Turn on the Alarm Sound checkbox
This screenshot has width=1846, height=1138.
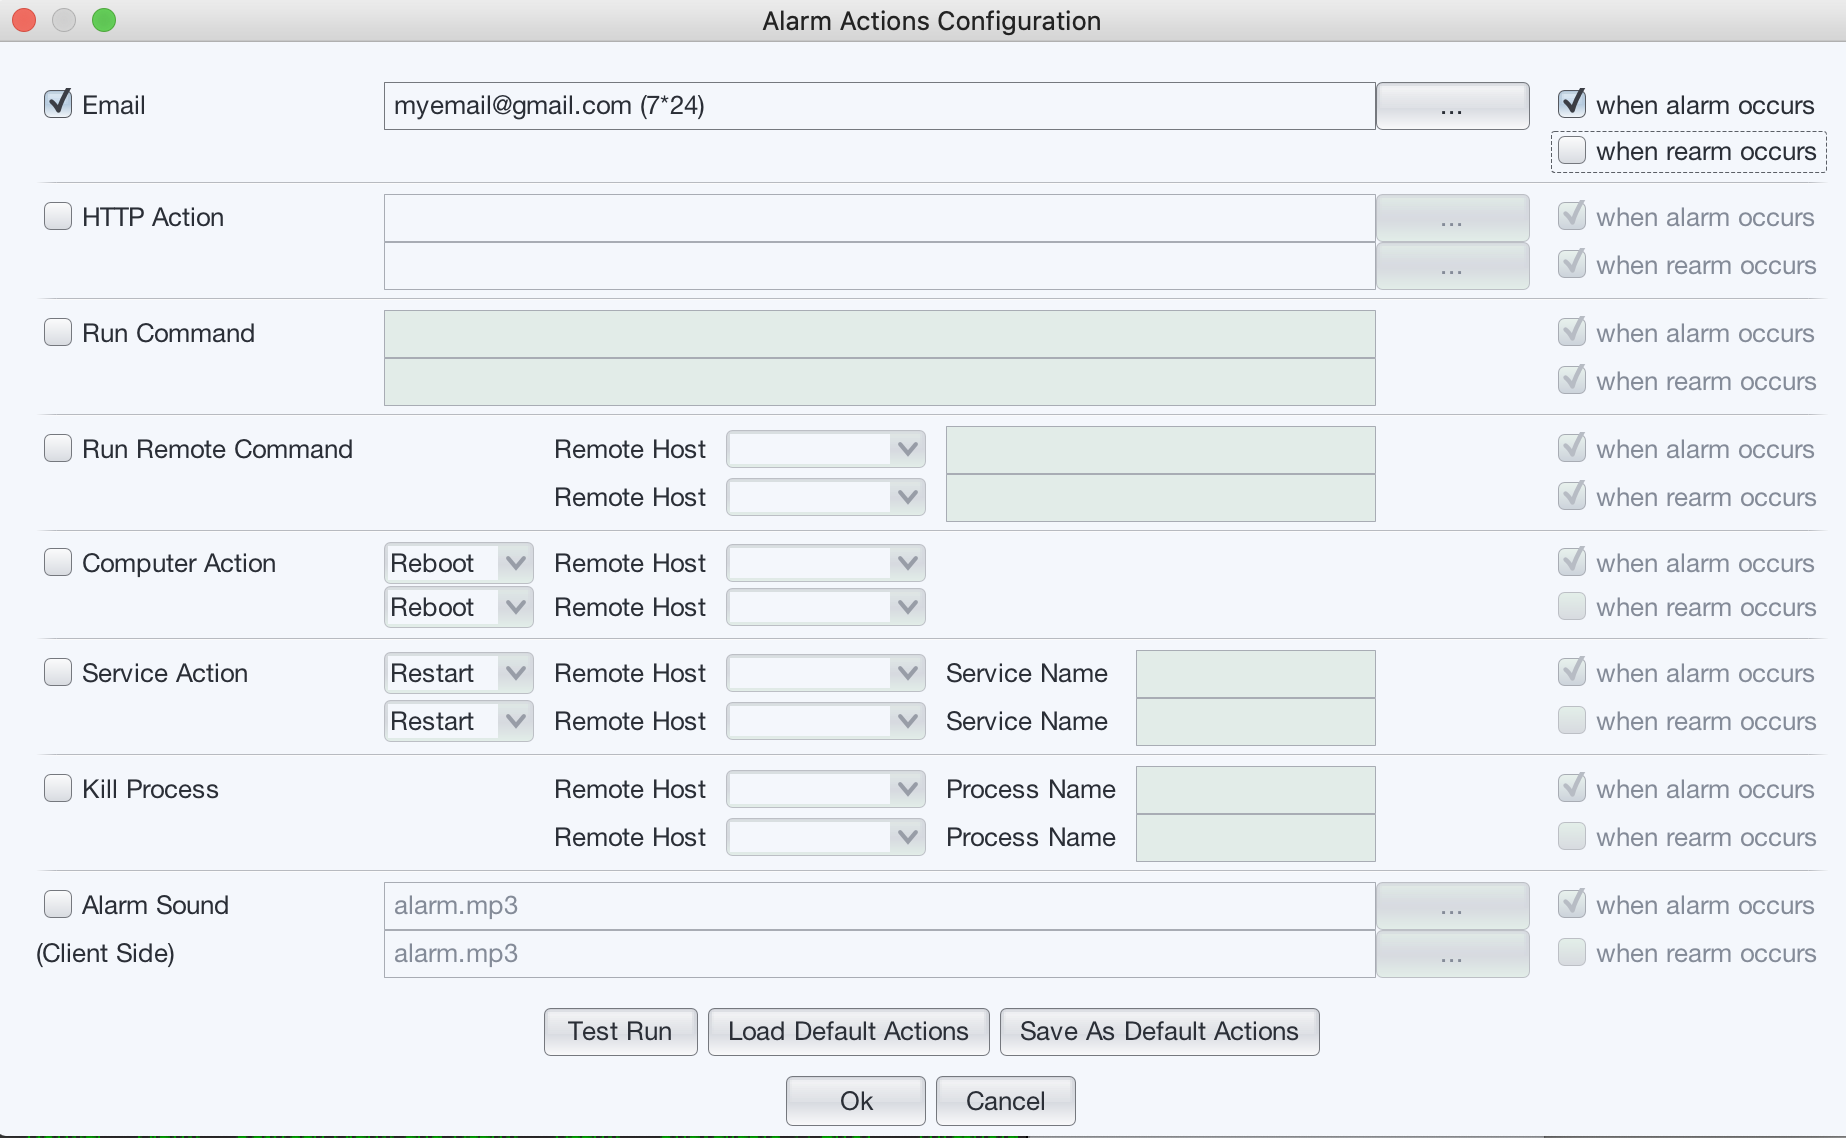click(58, 904)
